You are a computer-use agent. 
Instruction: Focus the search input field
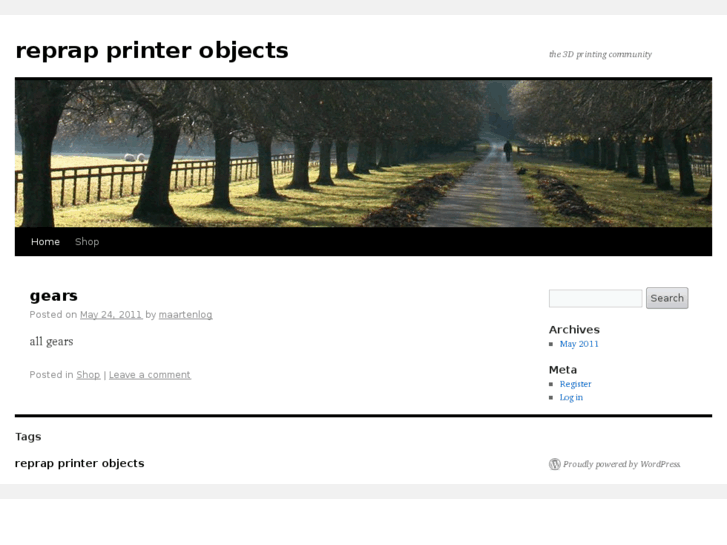click(595, 298)
